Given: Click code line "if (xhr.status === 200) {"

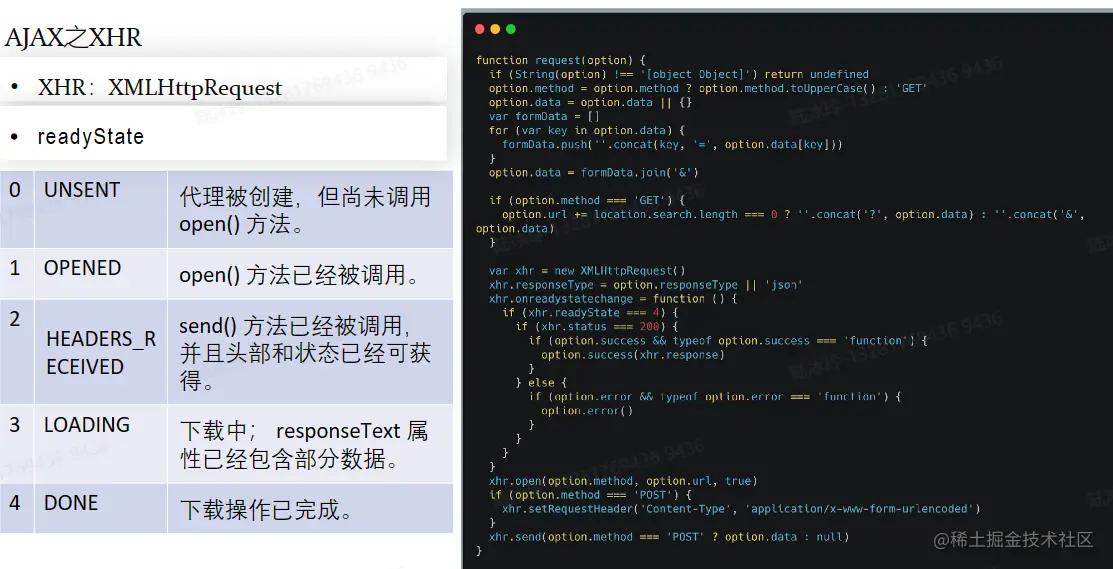Looking at the screenshot, I should coord(595,326).
